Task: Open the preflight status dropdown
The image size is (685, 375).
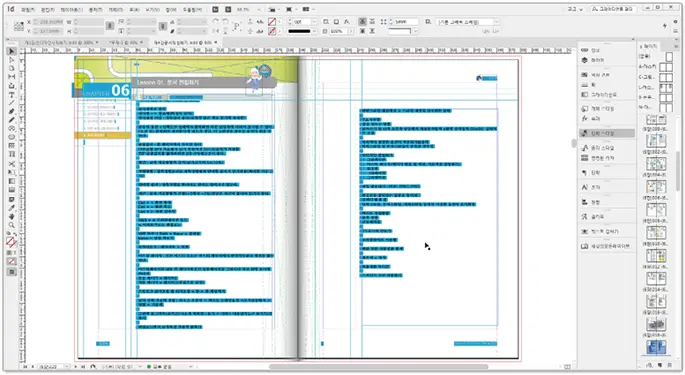Action: pyautogui.click(x=191, y=367)
